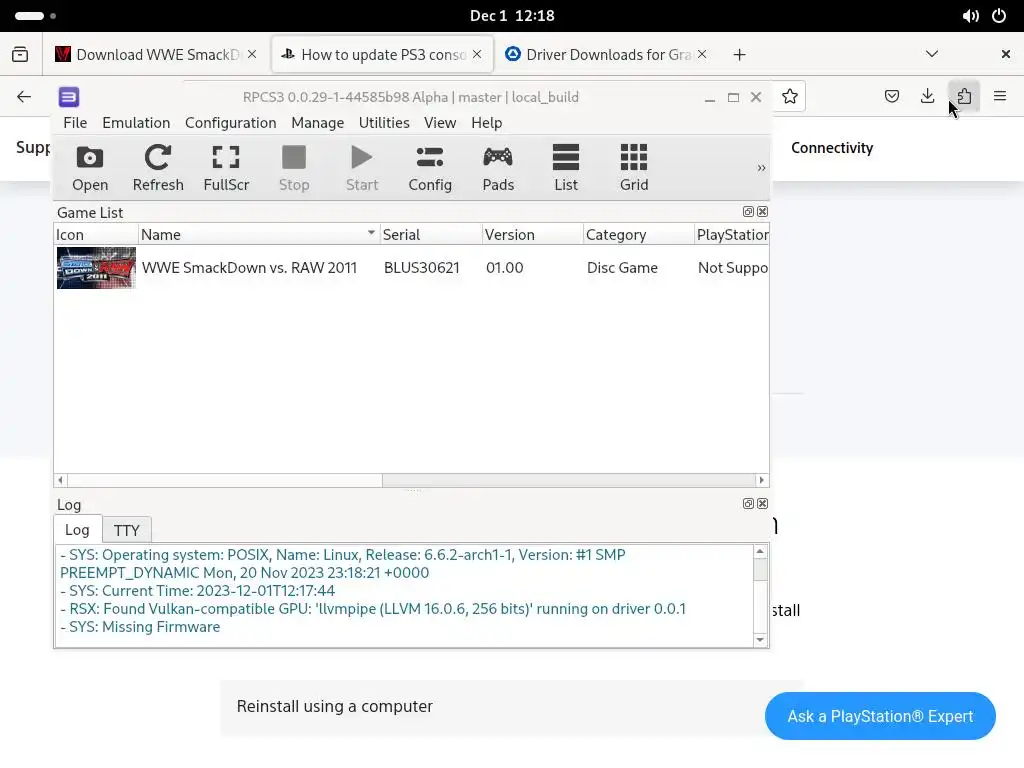Click the SYS: Current Time log line
Screen dimensions: 1024x768
(198, 591)
